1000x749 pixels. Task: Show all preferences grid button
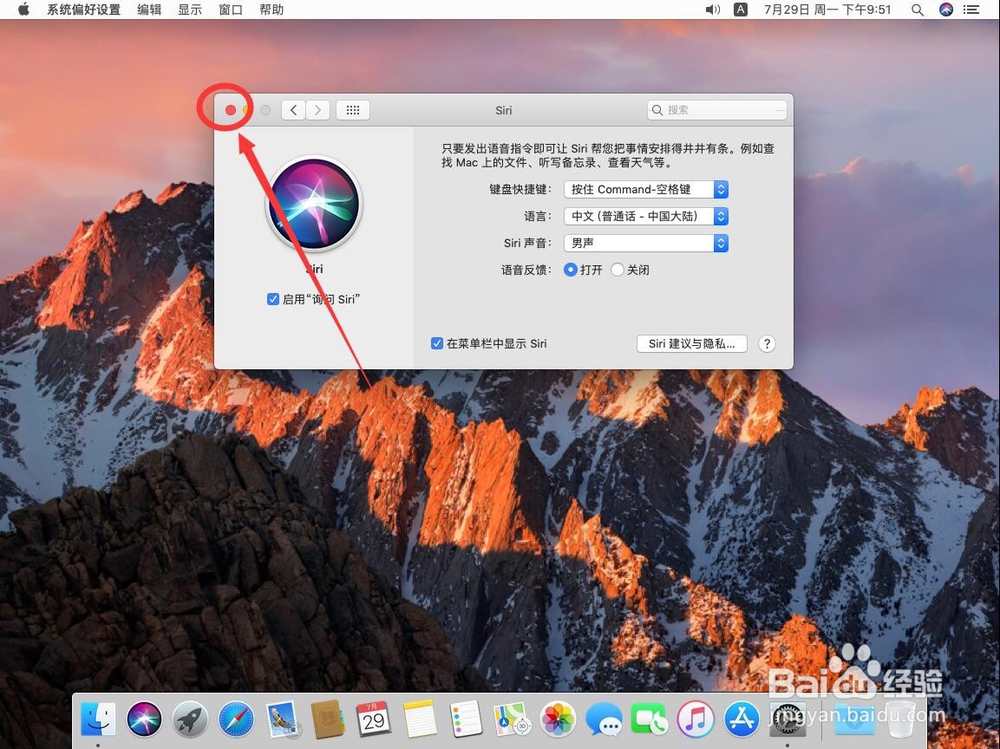coord(353,110)
